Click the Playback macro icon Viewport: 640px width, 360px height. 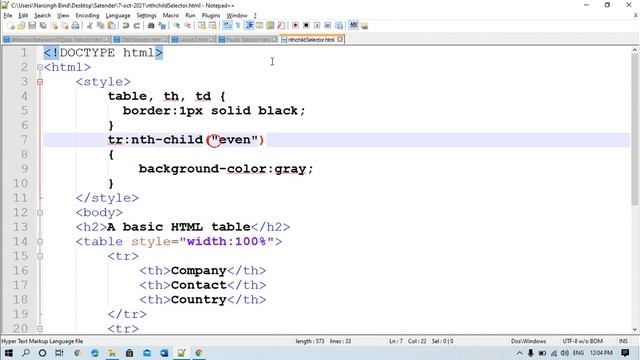tap(317, 26)
